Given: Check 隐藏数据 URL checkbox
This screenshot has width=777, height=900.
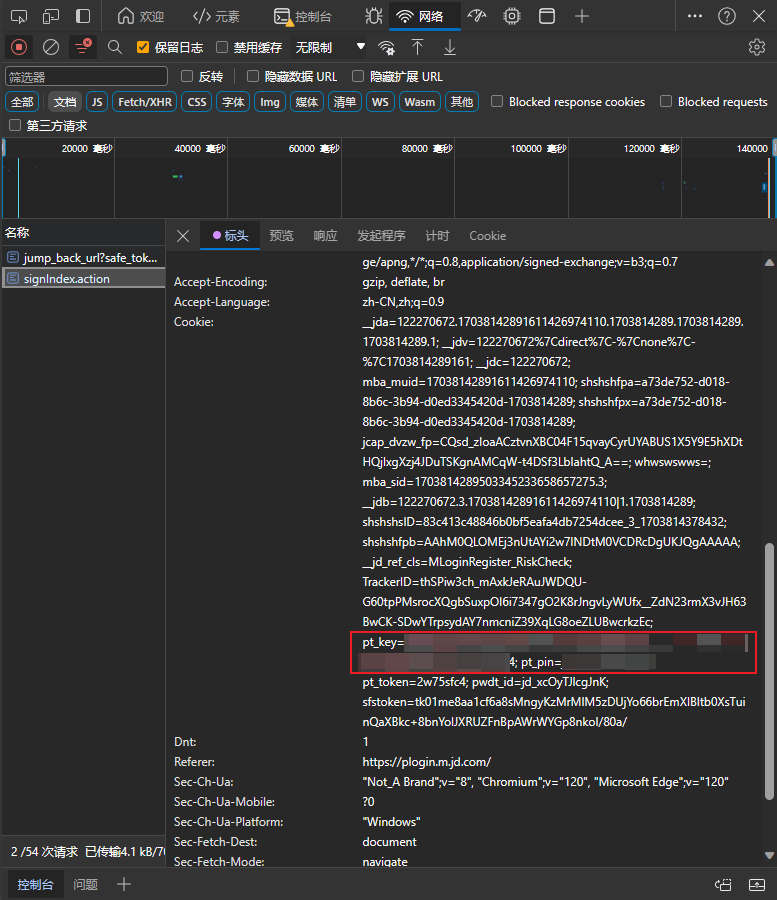Looking at the screenshot, I should (252, 76).
